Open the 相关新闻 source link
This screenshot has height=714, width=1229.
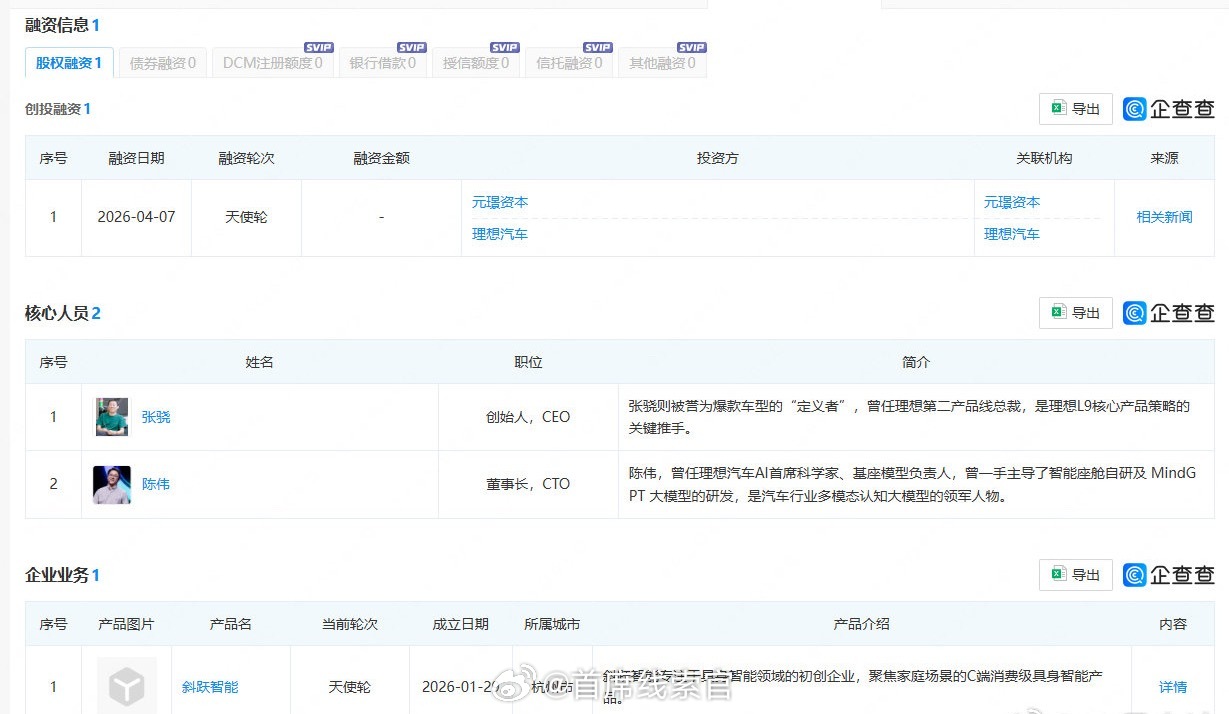point(1164,217)
